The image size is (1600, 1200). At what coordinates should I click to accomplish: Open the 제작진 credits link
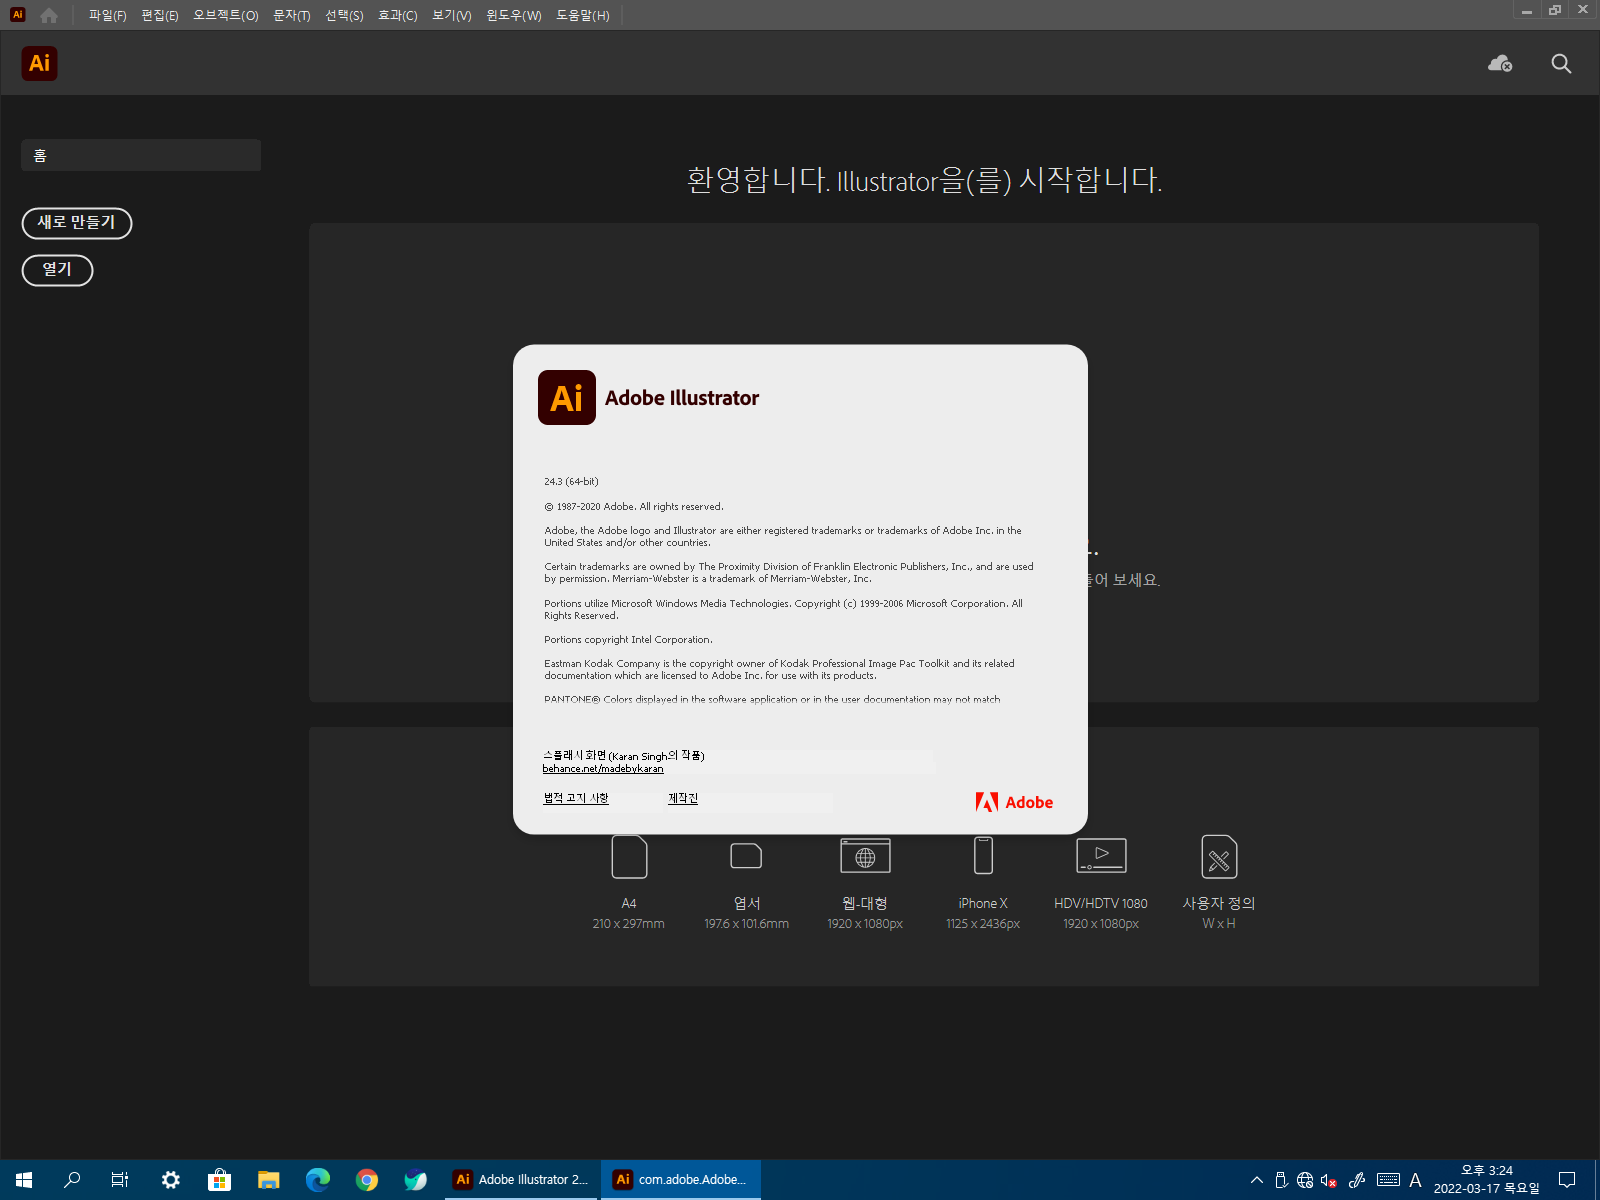coord(683,798)
